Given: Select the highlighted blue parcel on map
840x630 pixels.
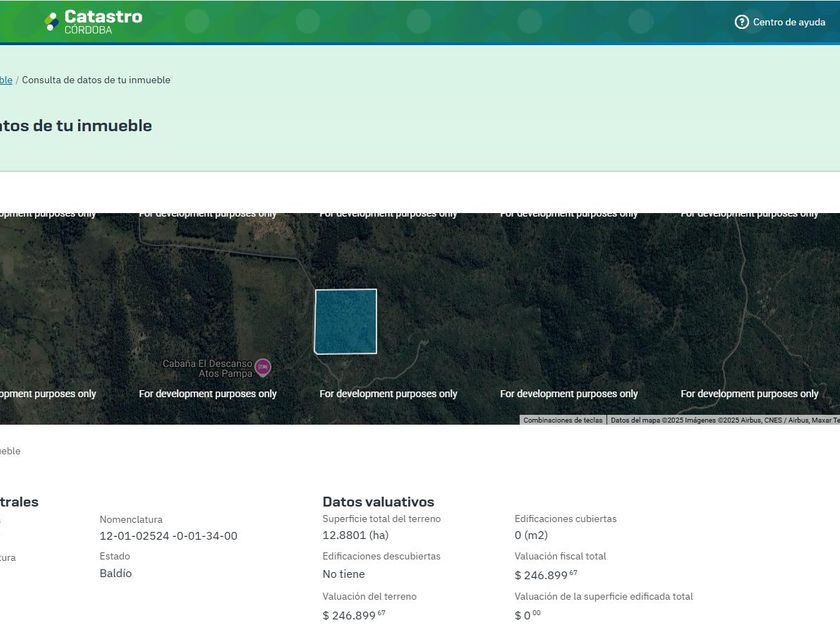Looking at the screenshot, I should point(346,321).
